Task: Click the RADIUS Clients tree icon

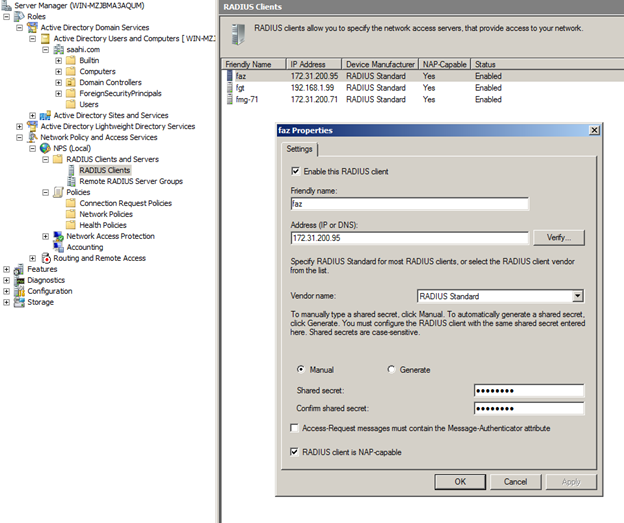Action: click(x=71, y=170)
